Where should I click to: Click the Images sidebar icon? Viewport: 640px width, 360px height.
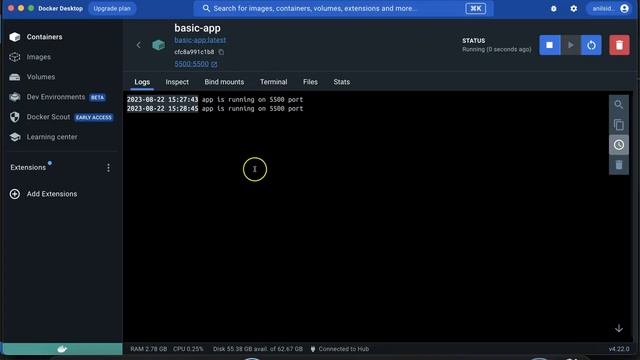[x=15, y=57]
